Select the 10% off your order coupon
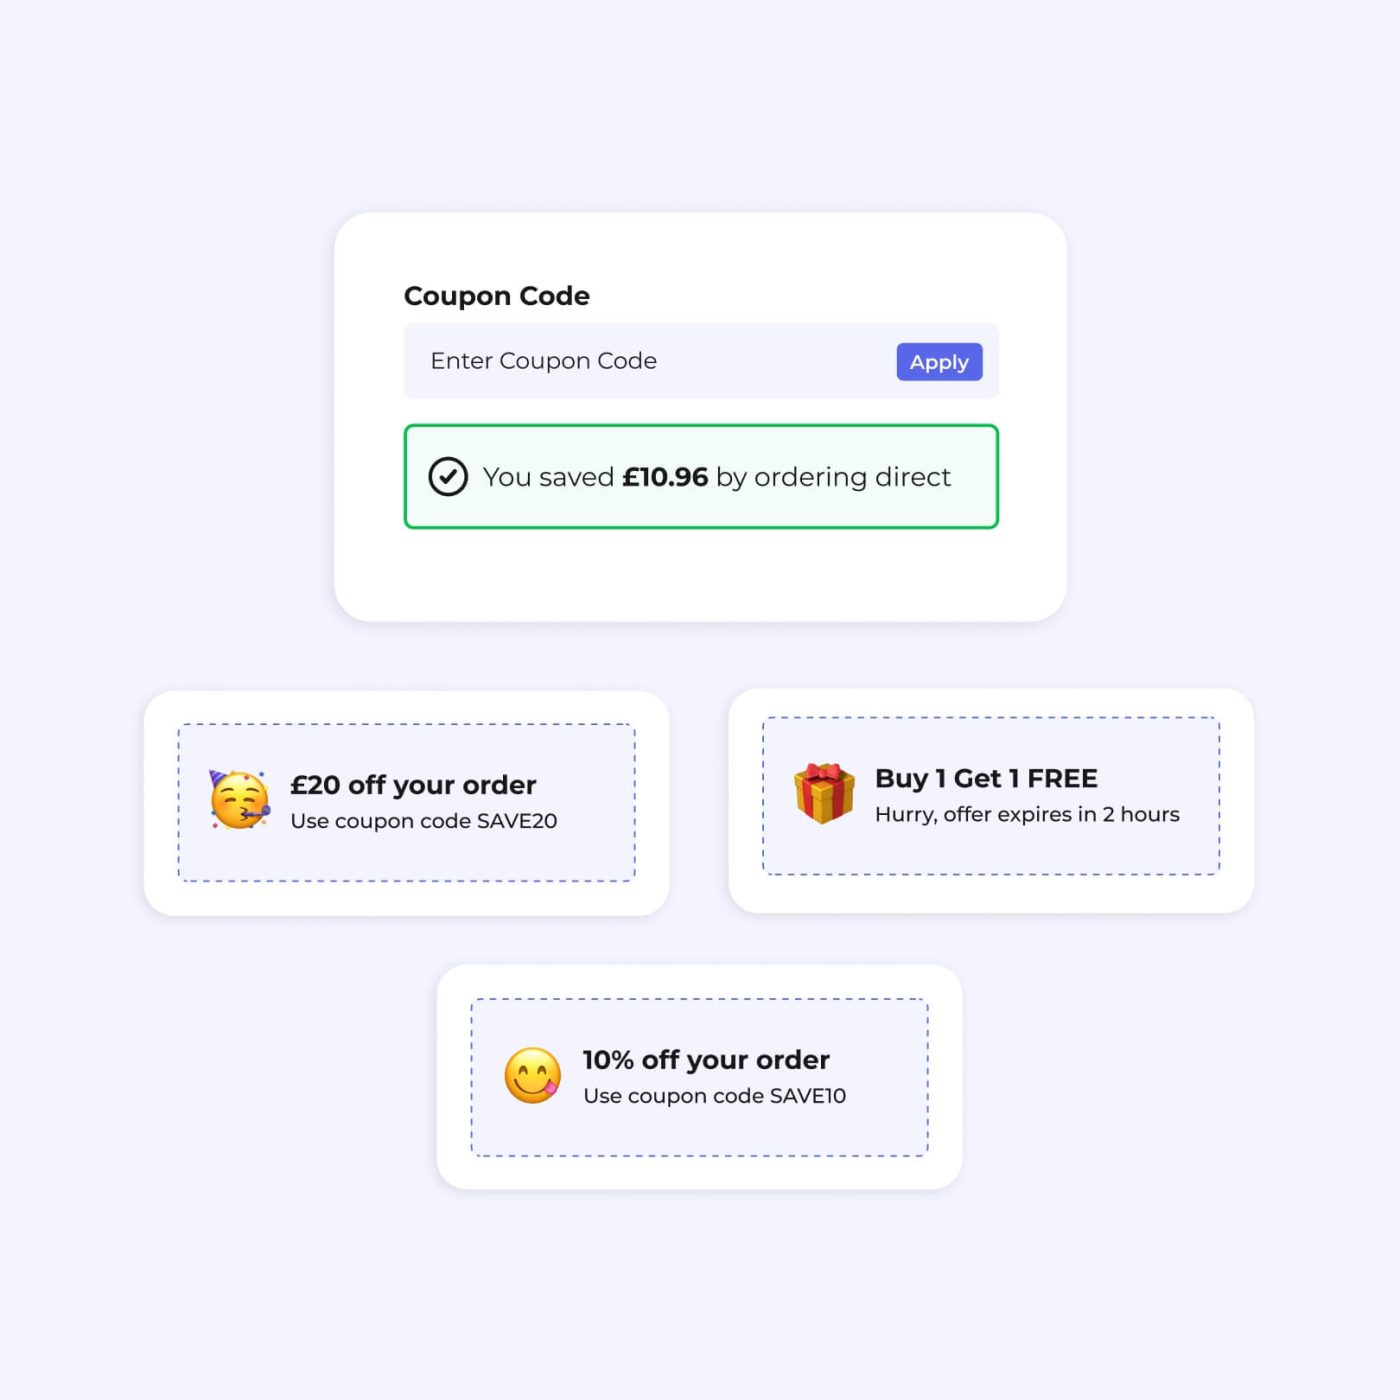The width and height of the screenshot is (1400, 1400). 700,1075
